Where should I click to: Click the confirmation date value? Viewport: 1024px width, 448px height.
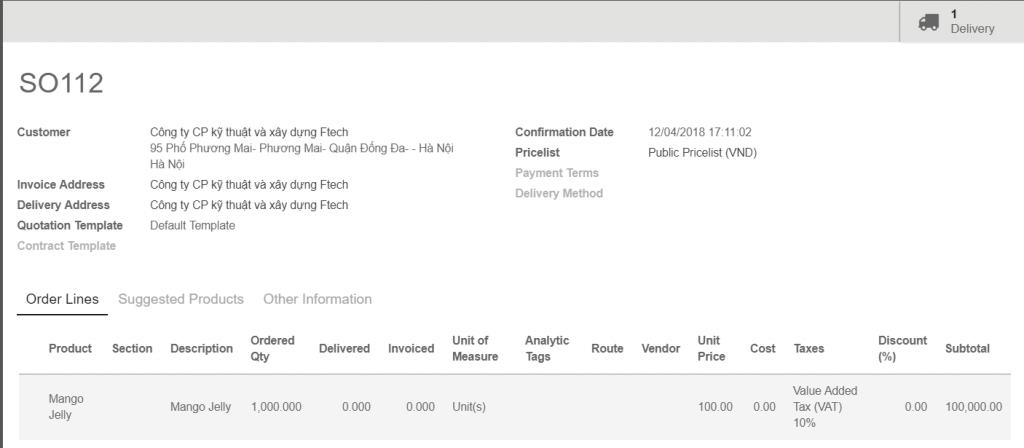(x=699, y=132)
